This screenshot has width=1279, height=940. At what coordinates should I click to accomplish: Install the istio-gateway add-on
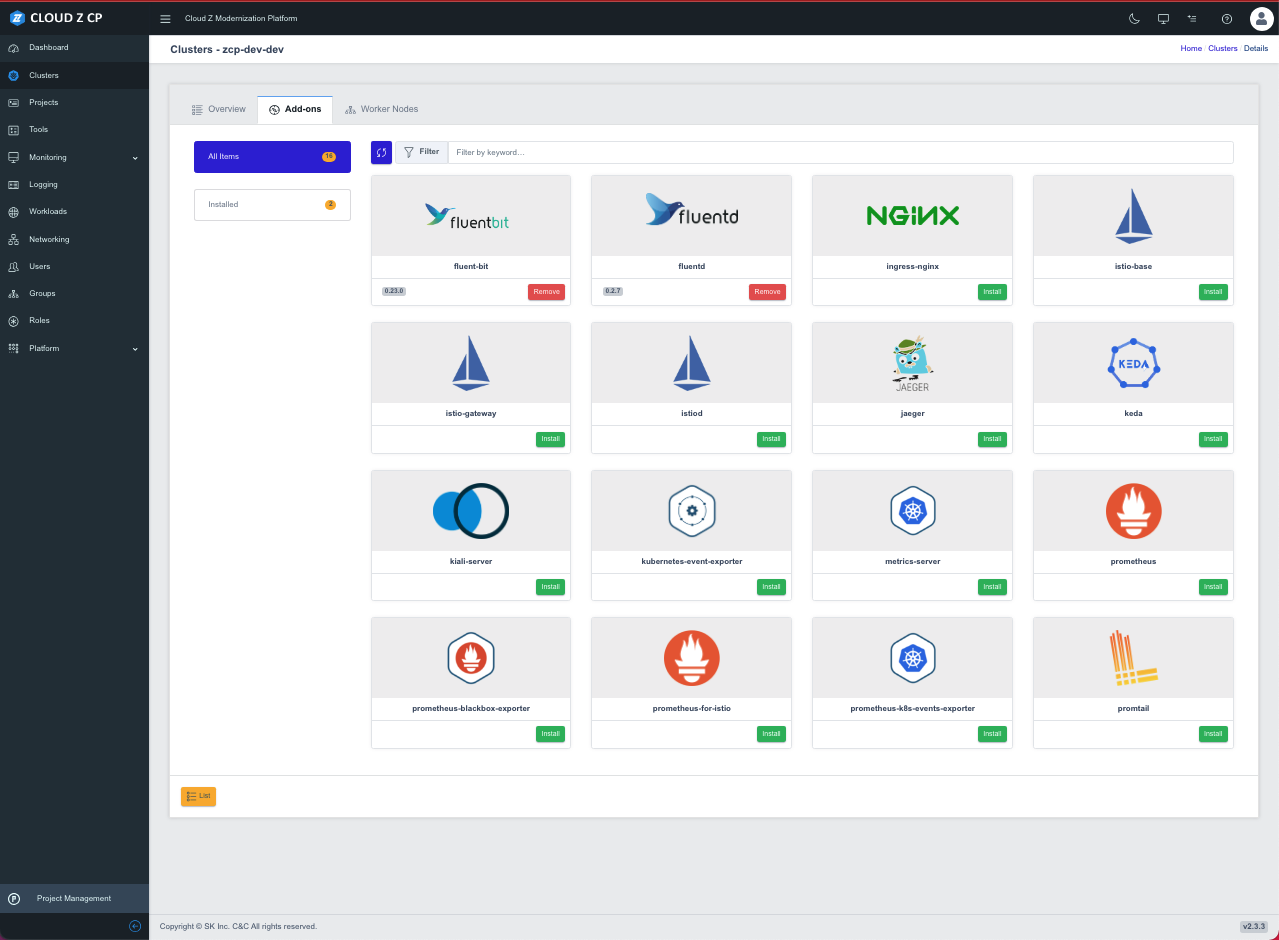coord(550,439)
